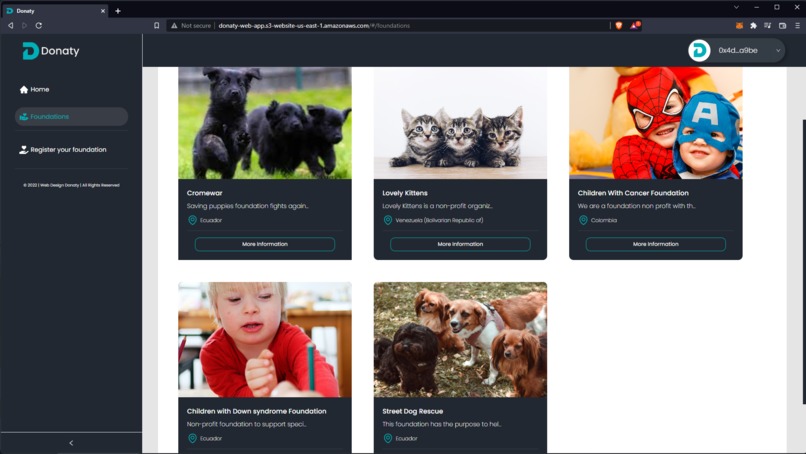Screen dimensions: 806x454
Task: Click the Cromewar card title
Action: click(x=205, y=193)
